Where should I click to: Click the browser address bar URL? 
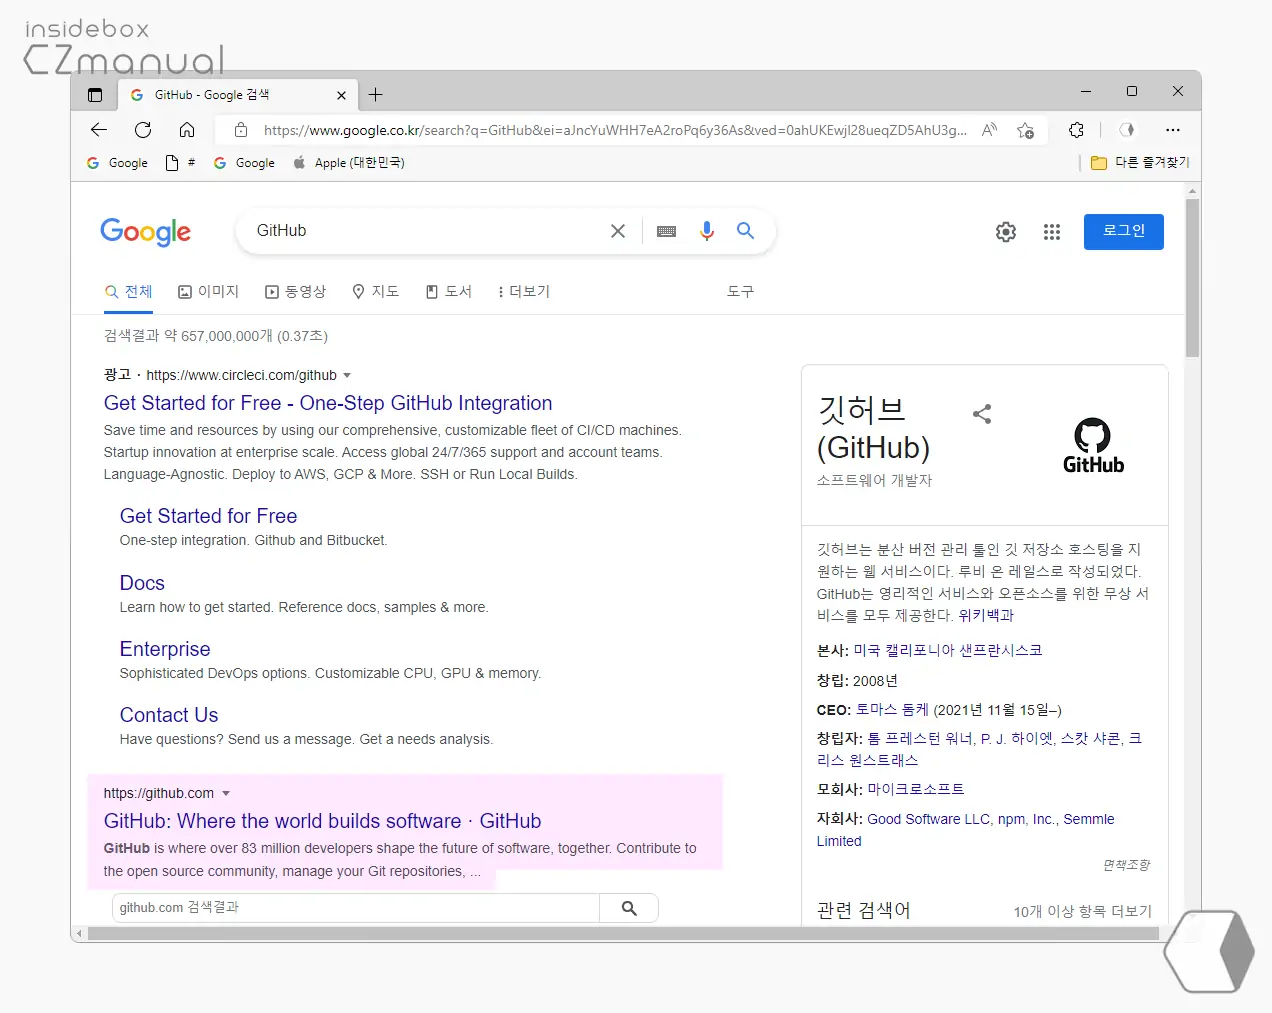coord(614,130)
